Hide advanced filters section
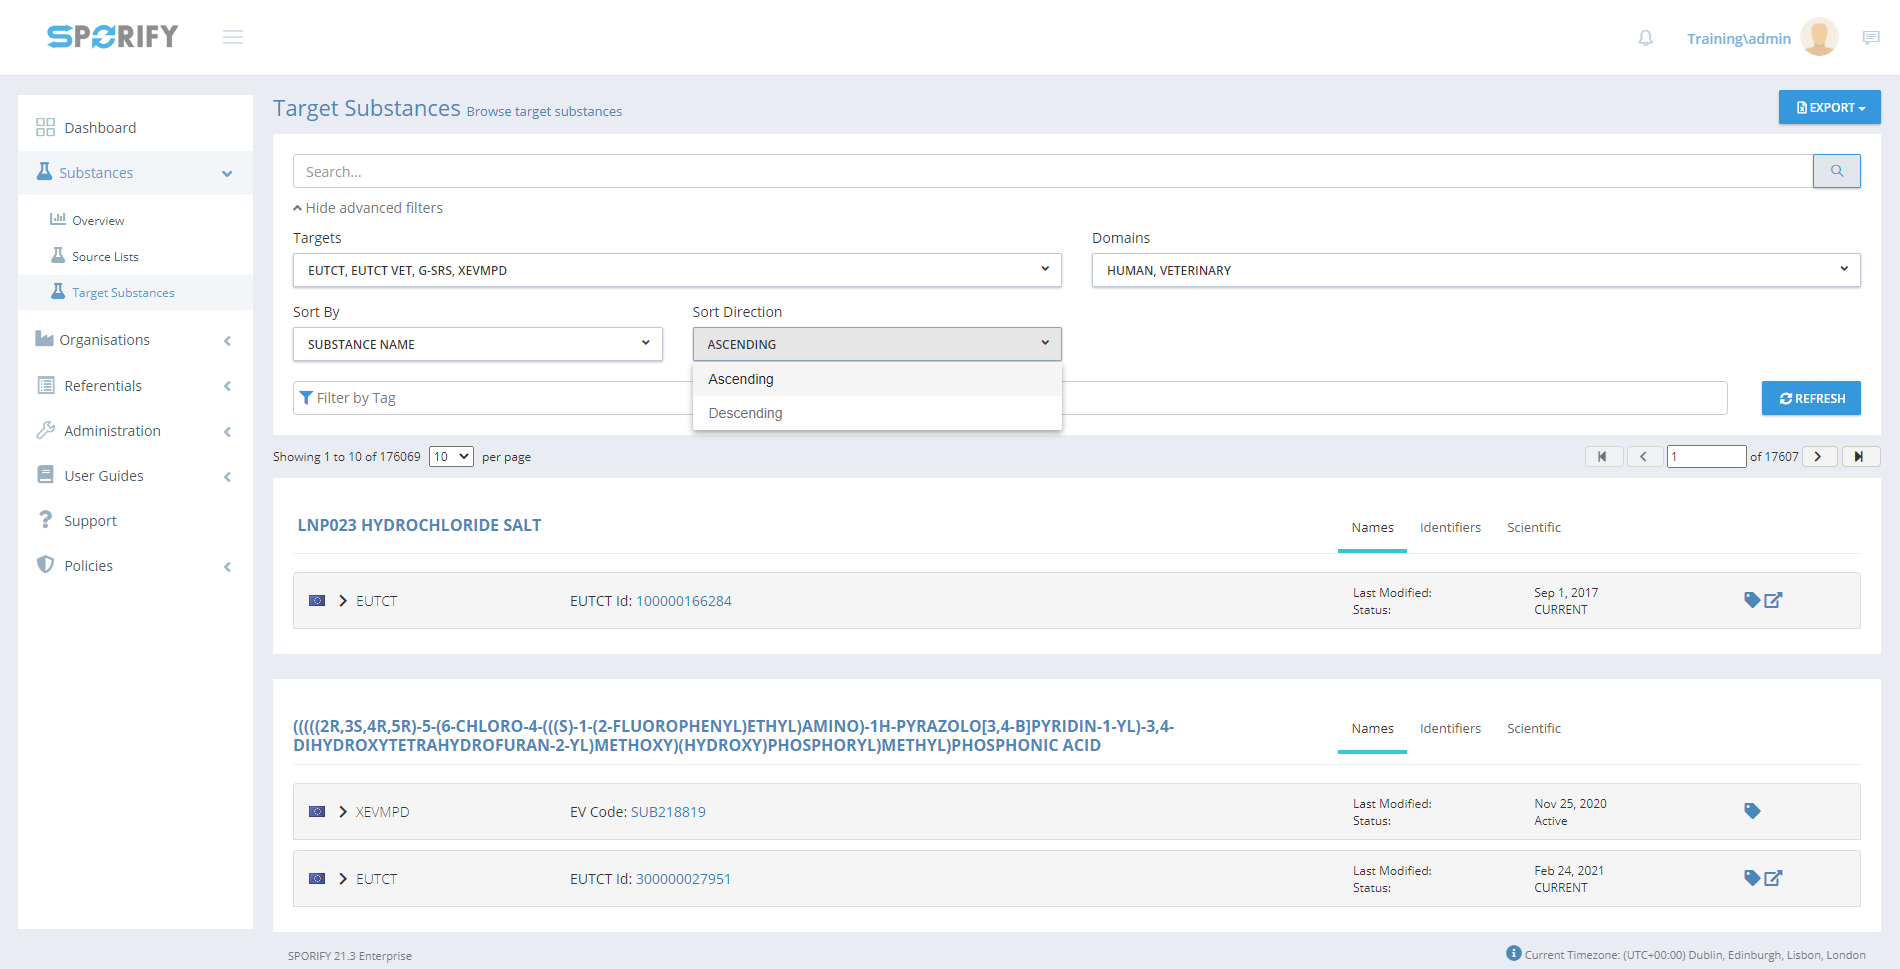 [x=368, y=208]
